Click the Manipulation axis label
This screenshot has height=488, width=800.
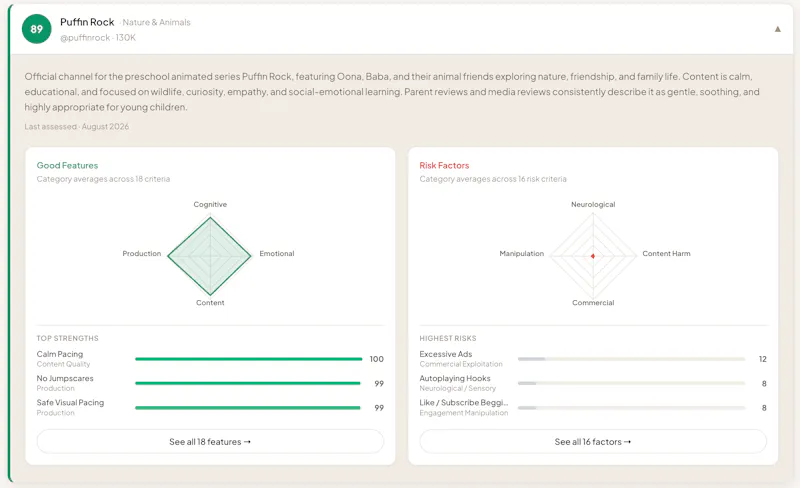coord(521,254)
